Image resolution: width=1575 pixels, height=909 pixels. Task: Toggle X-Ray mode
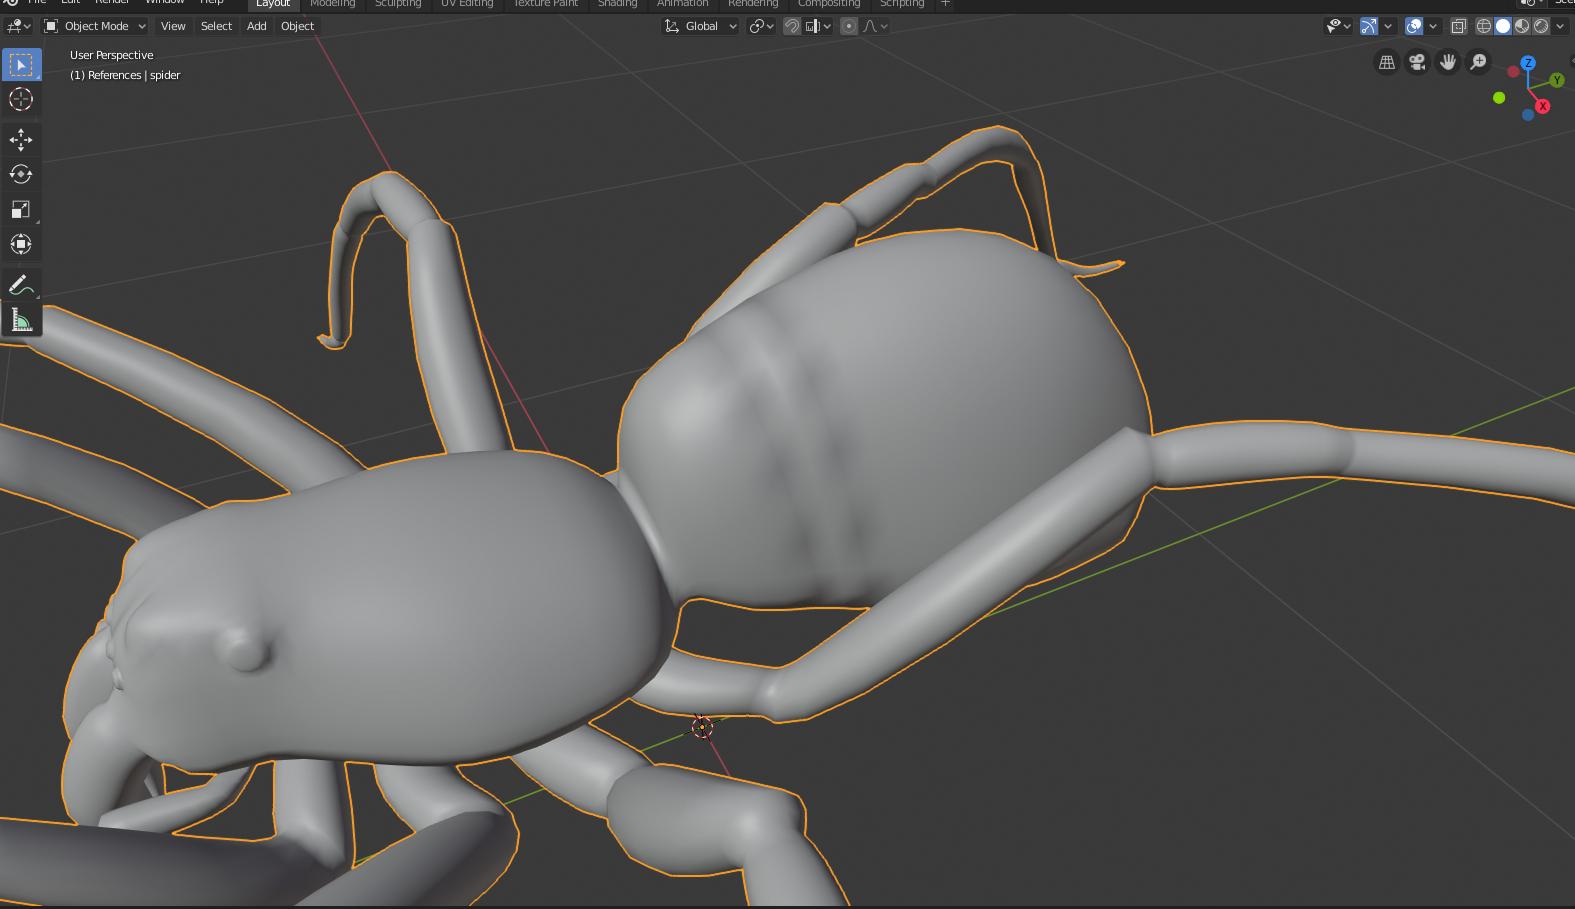(1459, 26)
